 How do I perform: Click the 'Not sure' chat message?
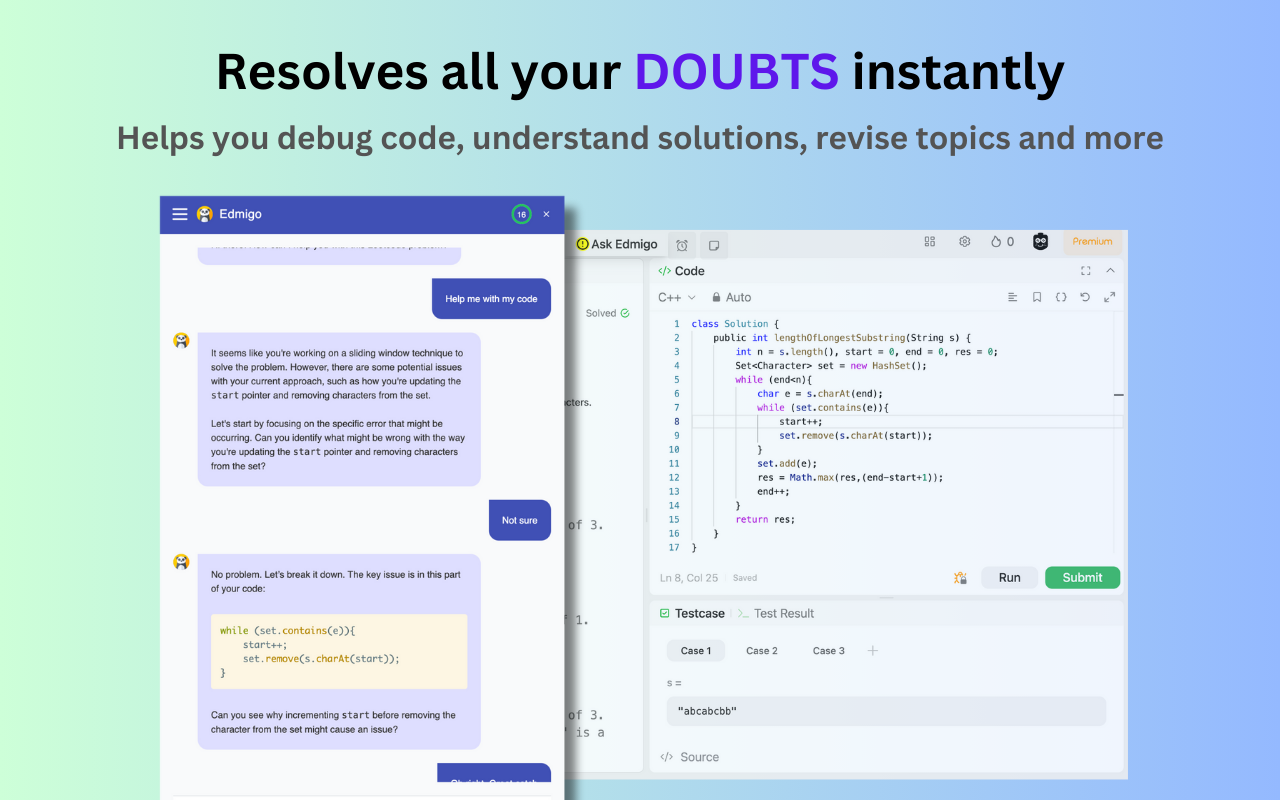519,520
